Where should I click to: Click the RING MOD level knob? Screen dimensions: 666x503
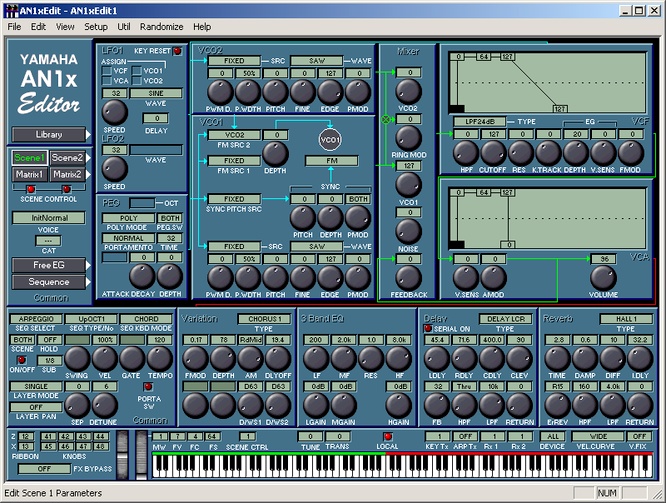click(x=409, y=138)
